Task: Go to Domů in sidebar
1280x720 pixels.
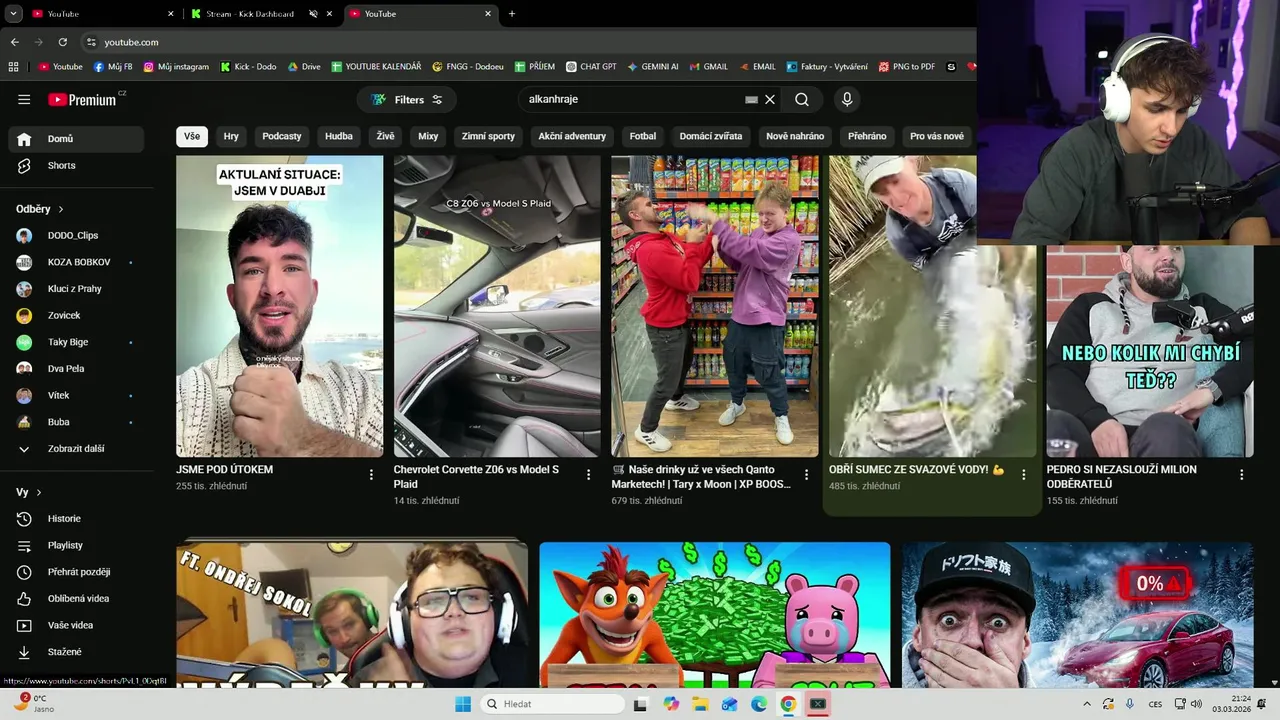Action: pyautogui.click(x=76, y=139)
